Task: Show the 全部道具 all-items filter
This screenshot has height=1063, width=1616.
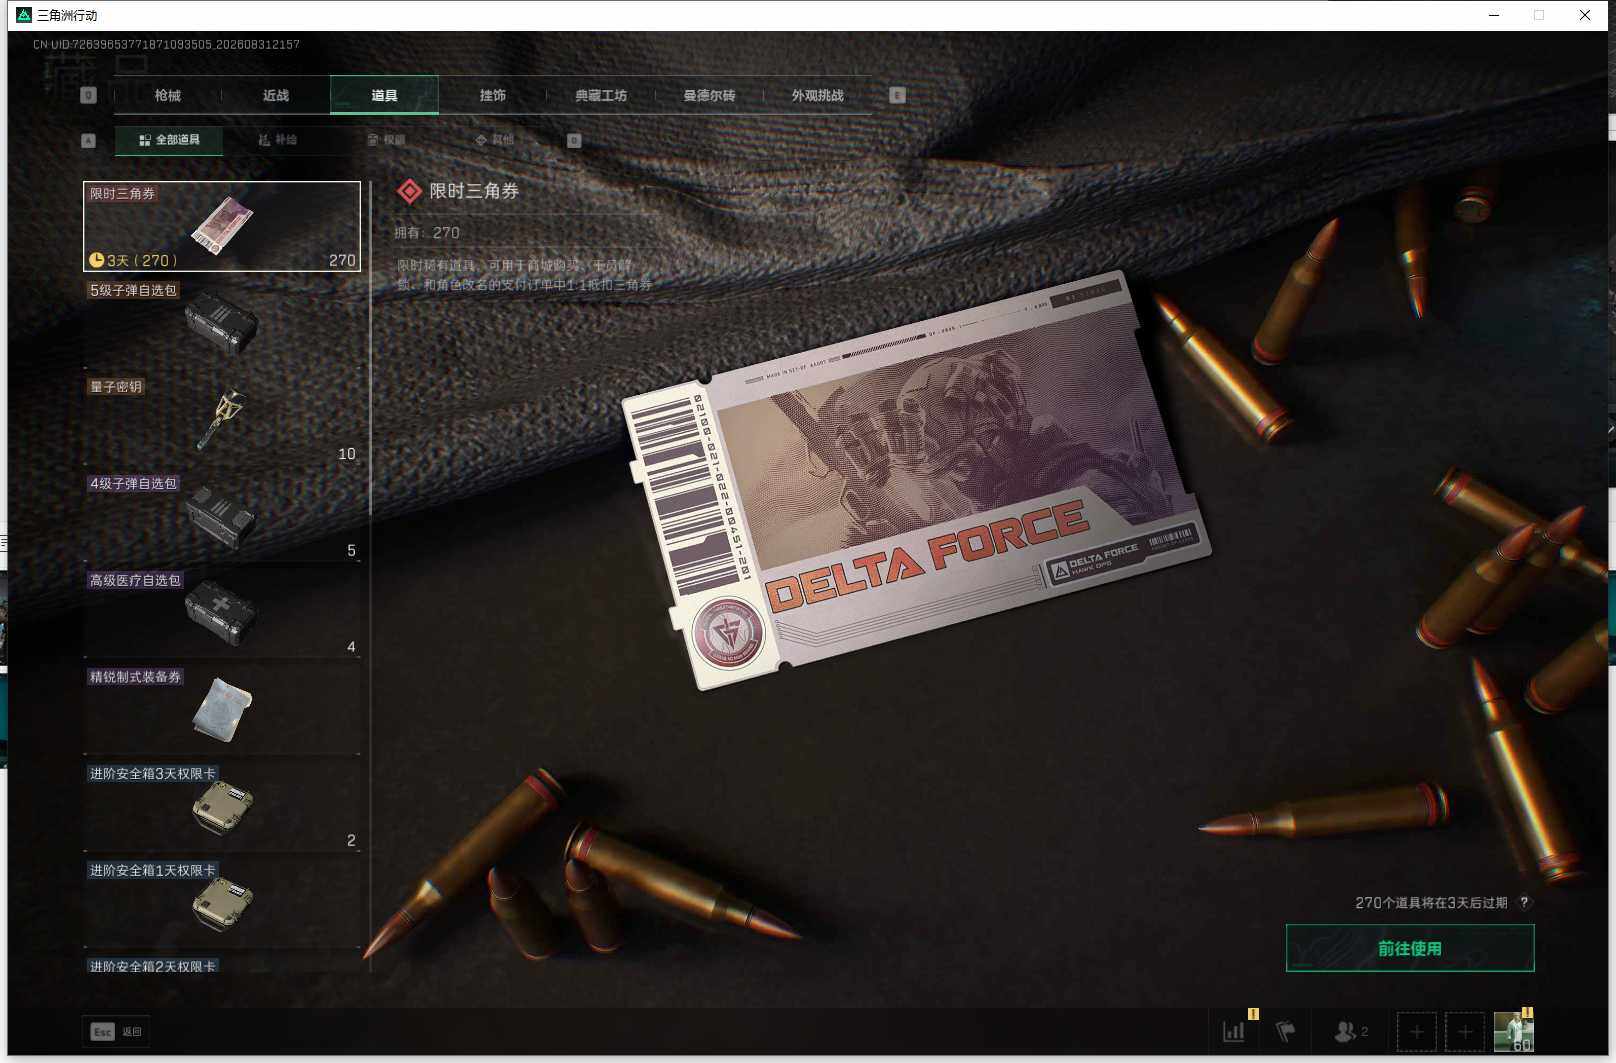Action: (x=169, y=140)
